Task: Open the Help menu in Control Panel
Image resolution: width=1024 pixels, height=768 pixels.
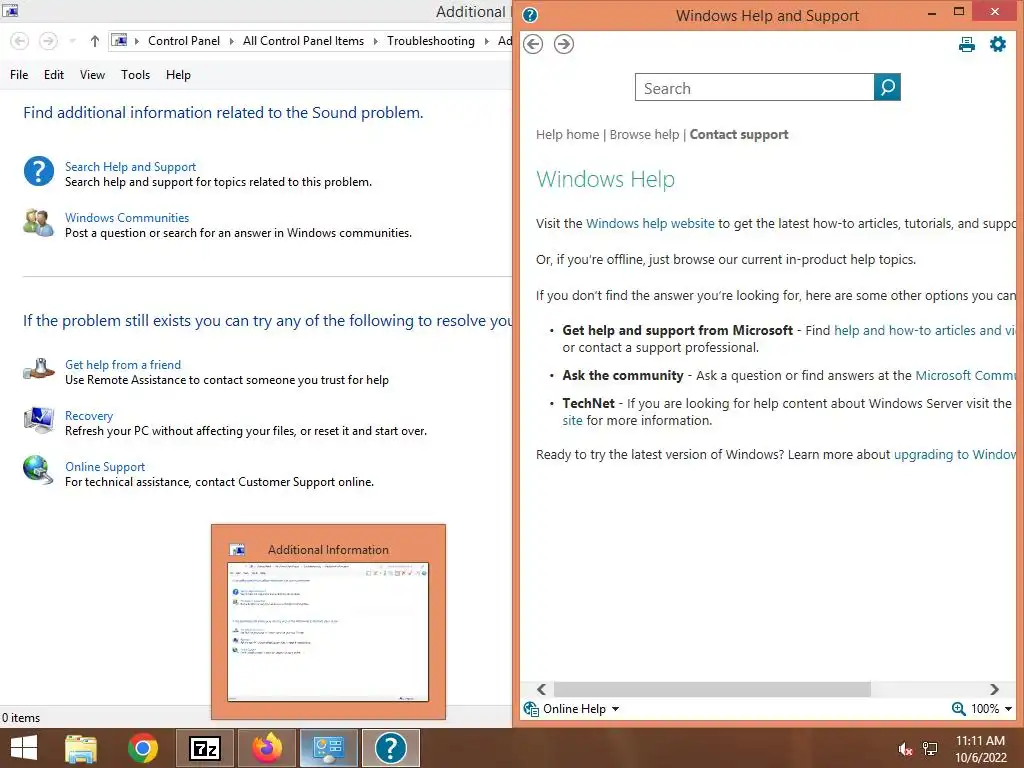Action: pos(178,75)
